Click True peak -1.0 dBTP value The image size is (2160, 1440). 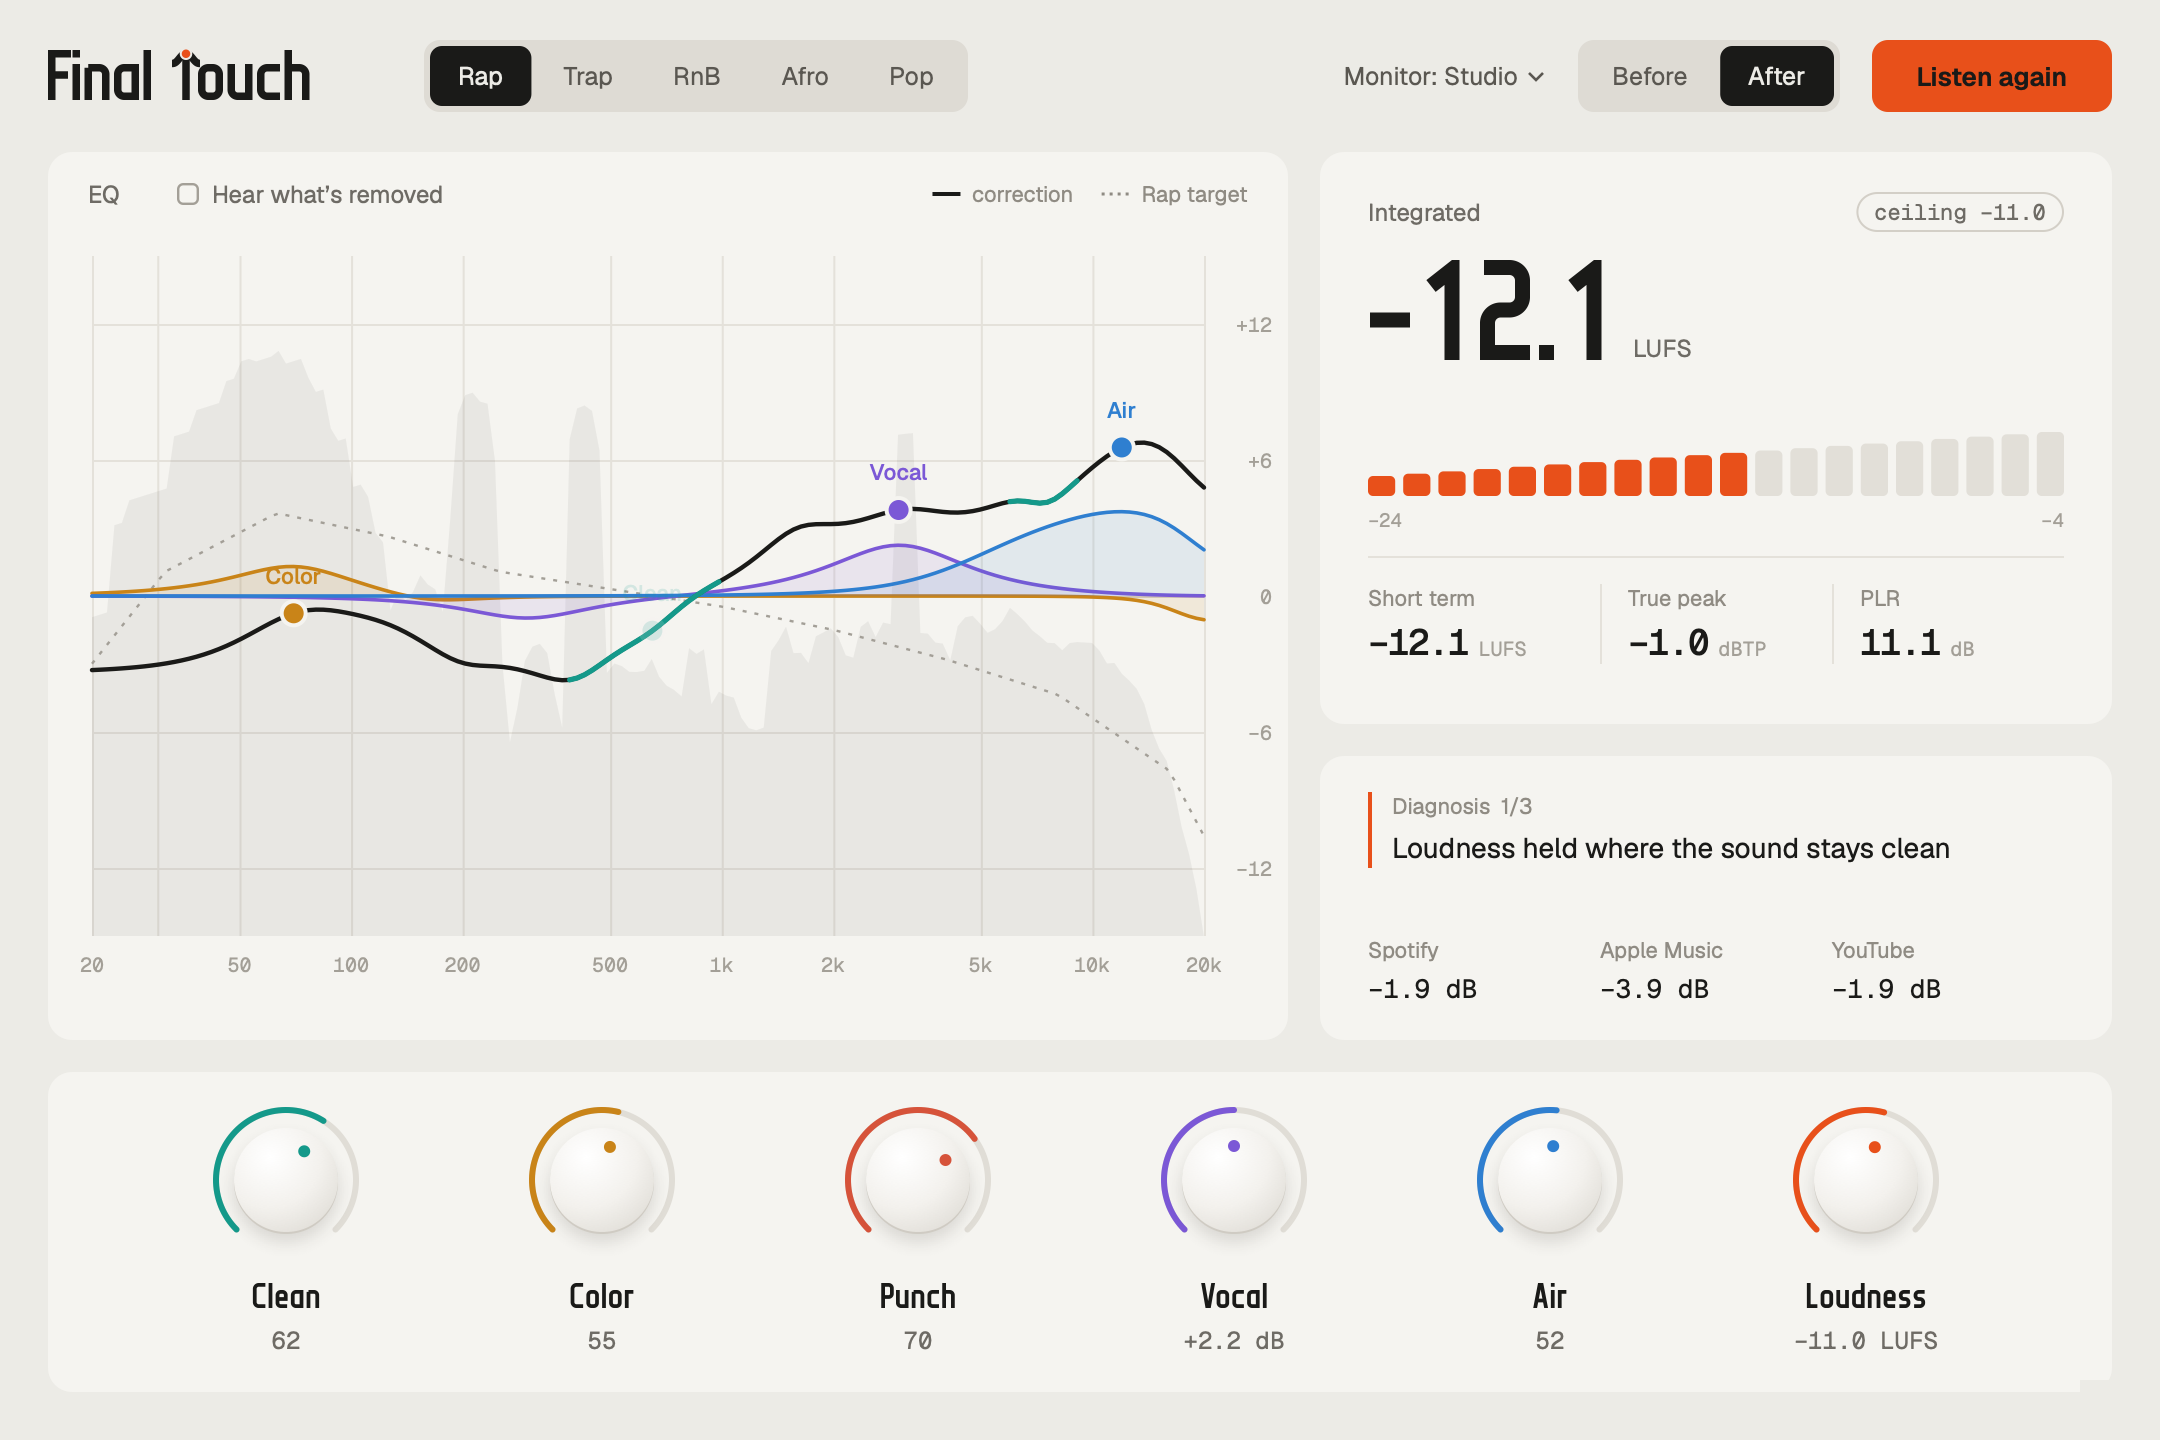[x=1696, y=643]
